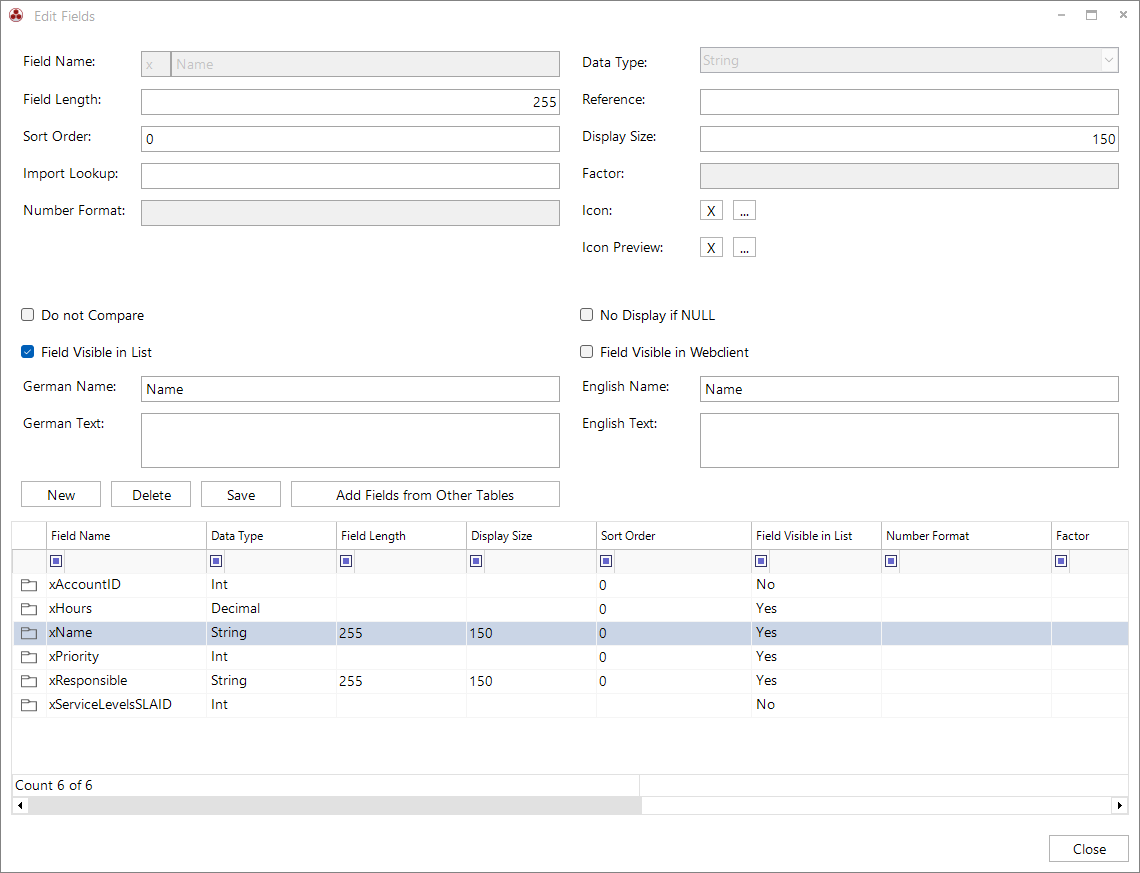The width and height of the screenshot is (1140, 873).
Task: Click Add Fields from Other Tables
Action: (x=425, y=494)
